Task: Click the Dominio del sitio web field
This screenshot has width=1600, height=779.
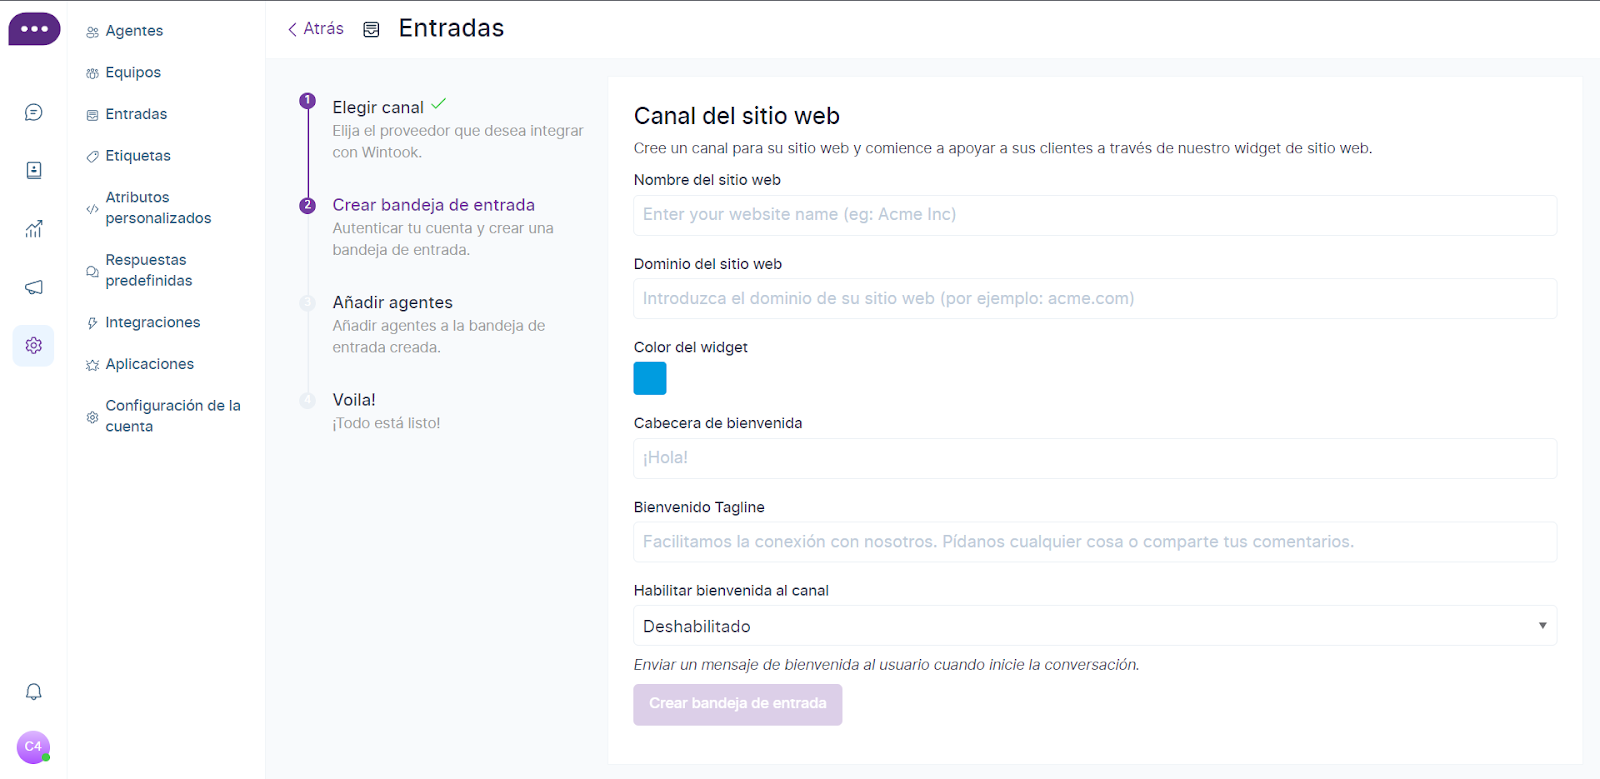Action: 1094,299
